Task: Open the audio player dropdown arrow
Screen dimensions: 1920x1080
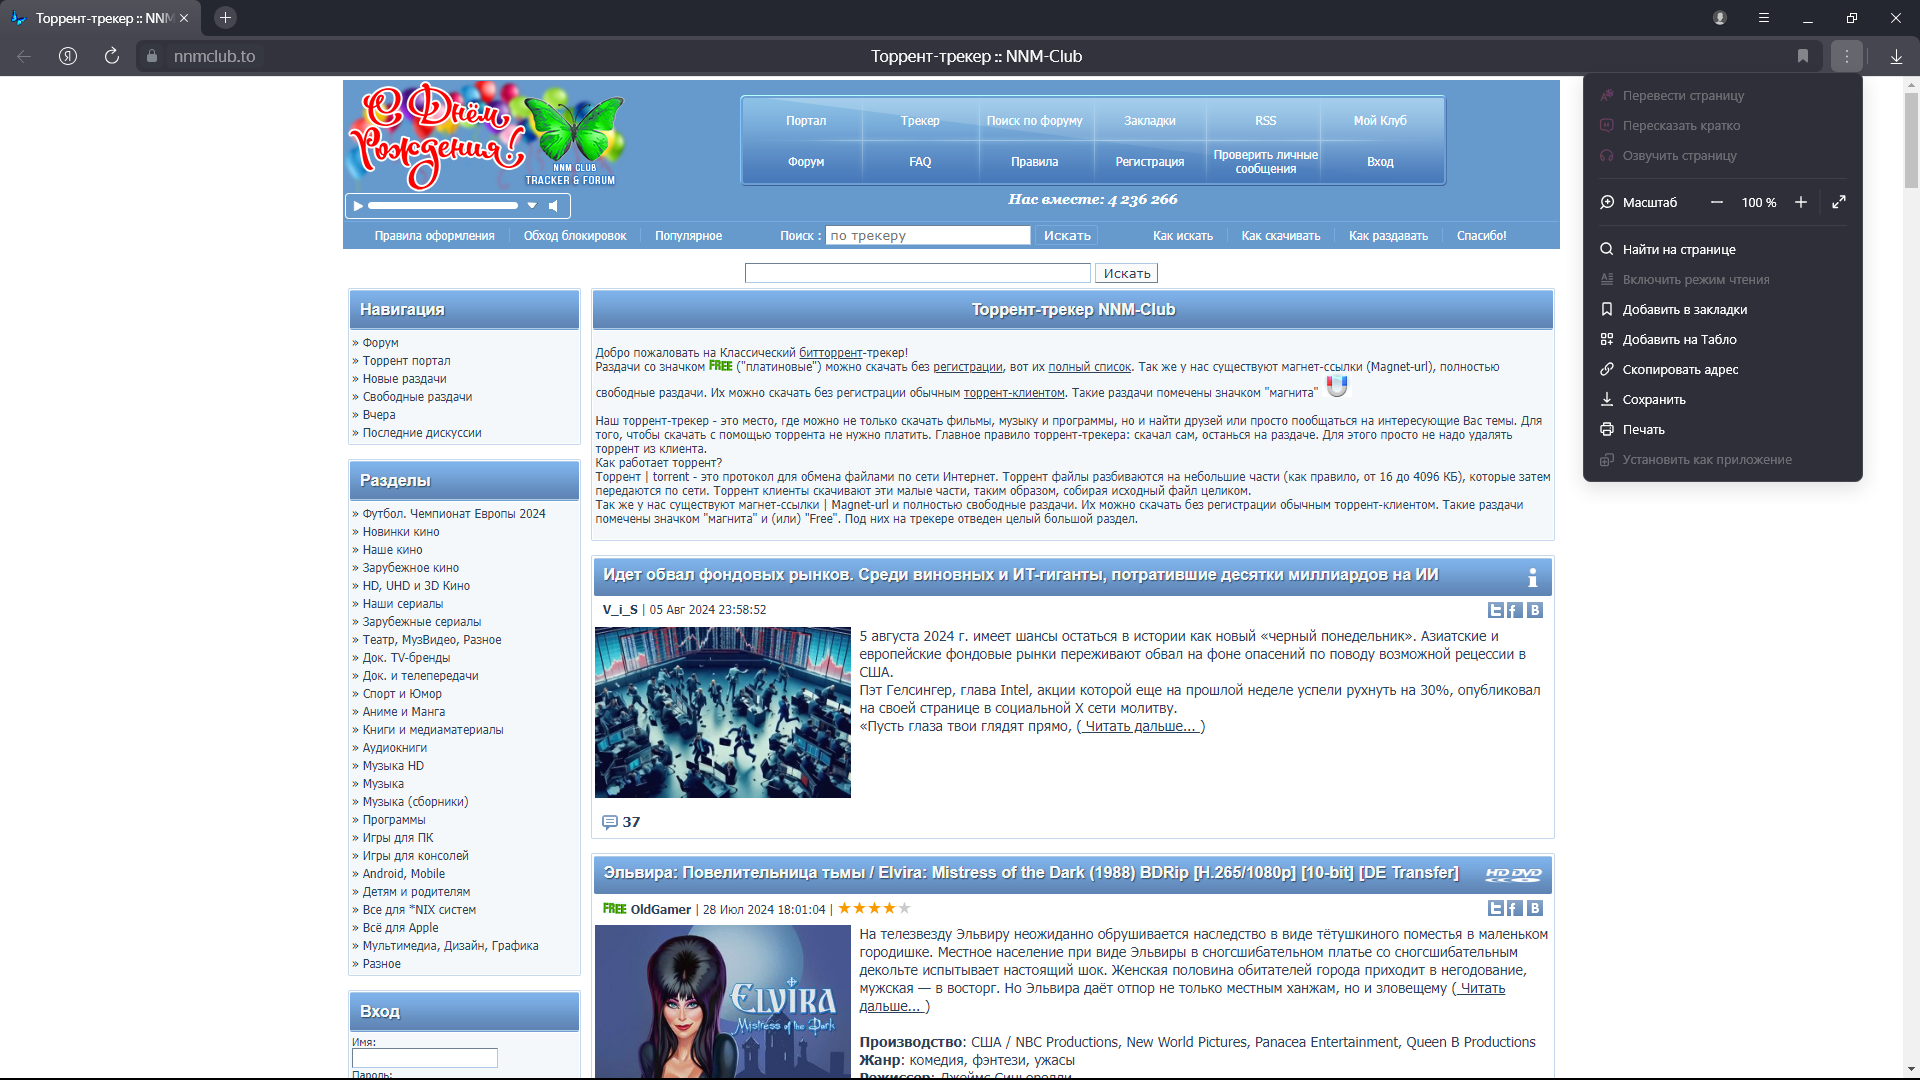Action: [532, 206]
